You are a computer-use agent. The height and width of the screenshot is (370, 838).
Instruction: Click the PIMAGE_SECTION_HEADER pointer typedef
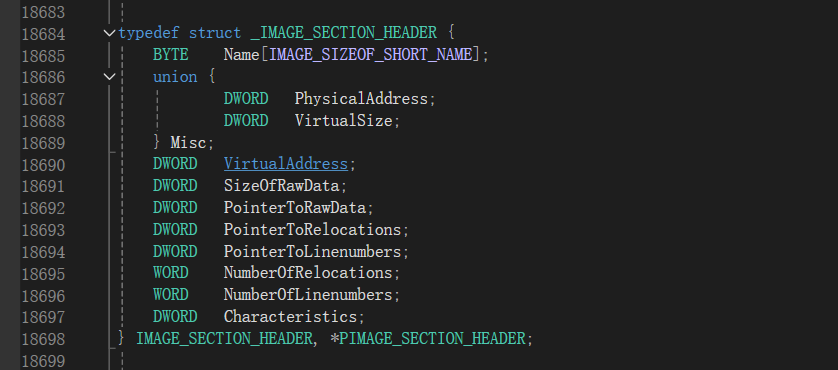click(432, 338)
